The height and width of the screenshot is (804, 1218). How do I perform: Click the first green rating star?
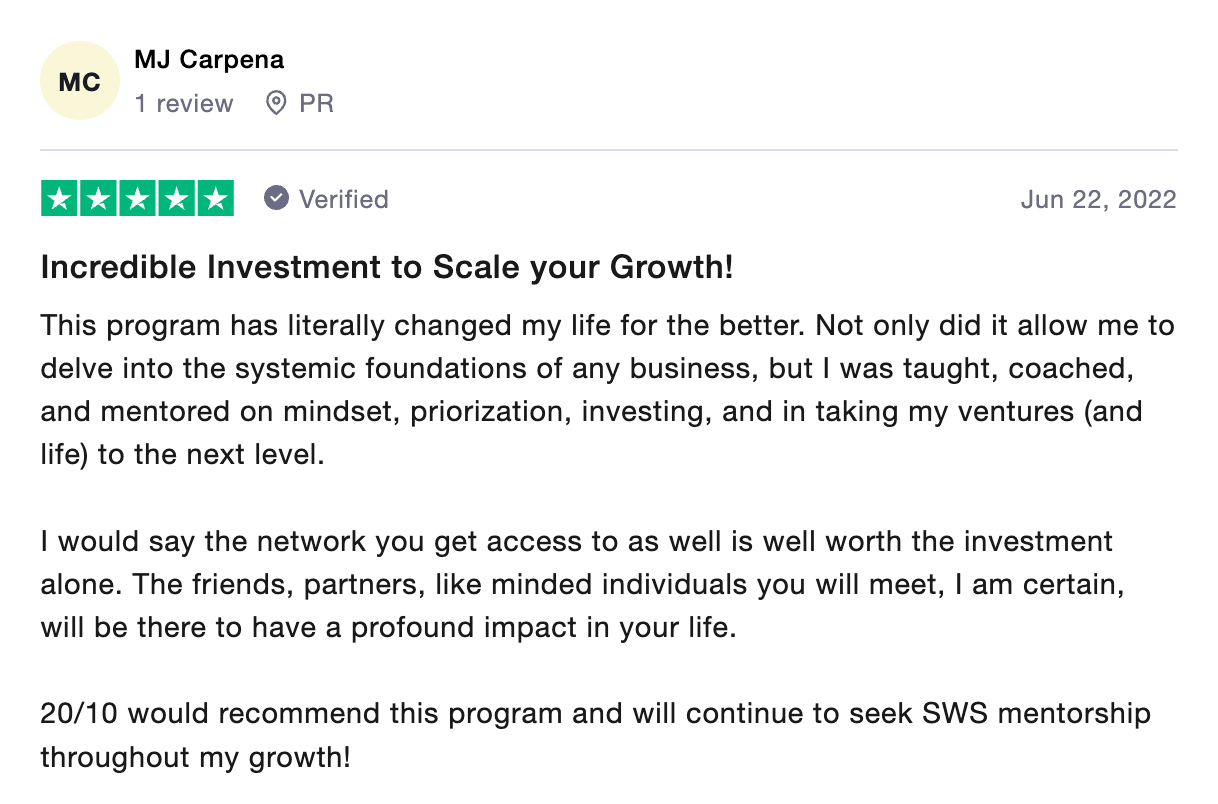(60, 199)
